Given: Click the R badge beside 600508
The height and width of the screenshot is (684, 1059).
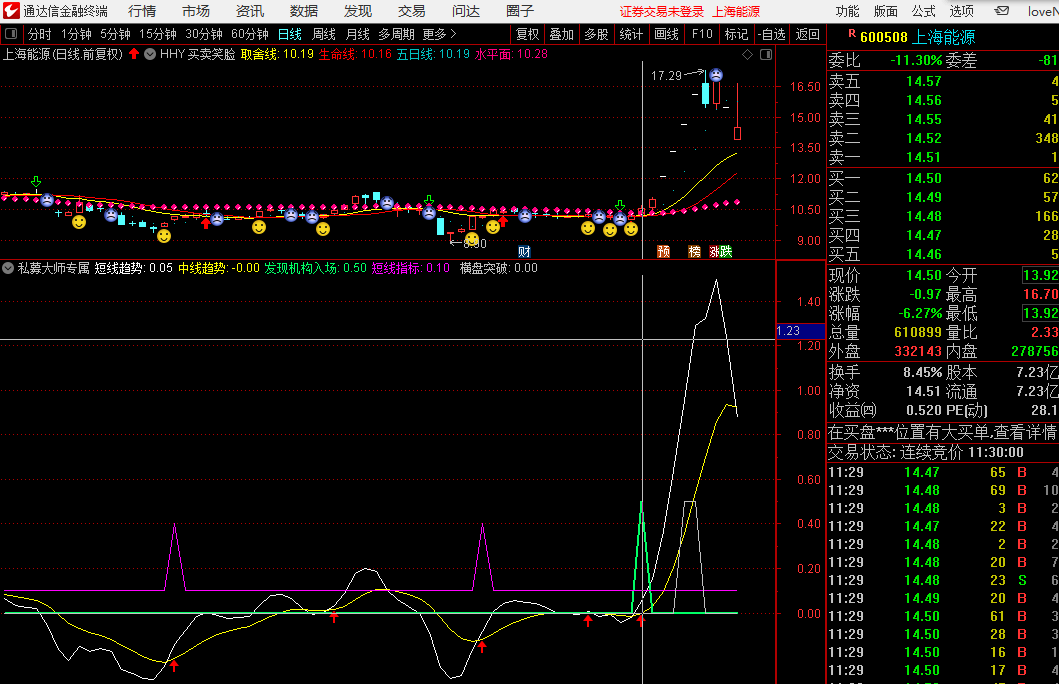Looking at the screenshot, I should click(852, 34).
